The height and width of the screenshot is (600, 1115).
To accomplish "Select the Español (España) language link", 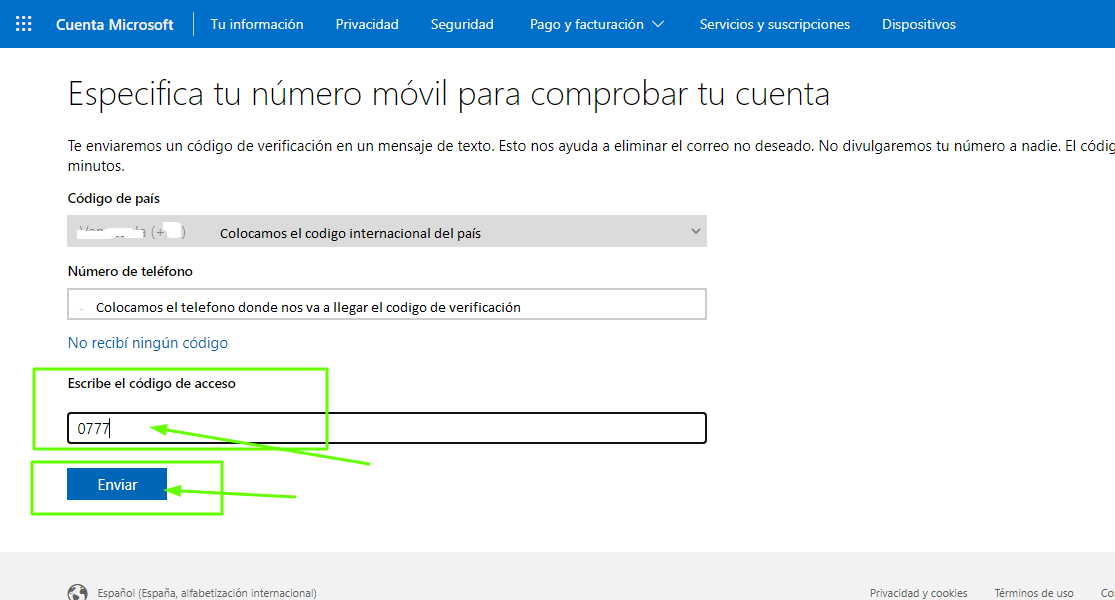I will point(207,593).
